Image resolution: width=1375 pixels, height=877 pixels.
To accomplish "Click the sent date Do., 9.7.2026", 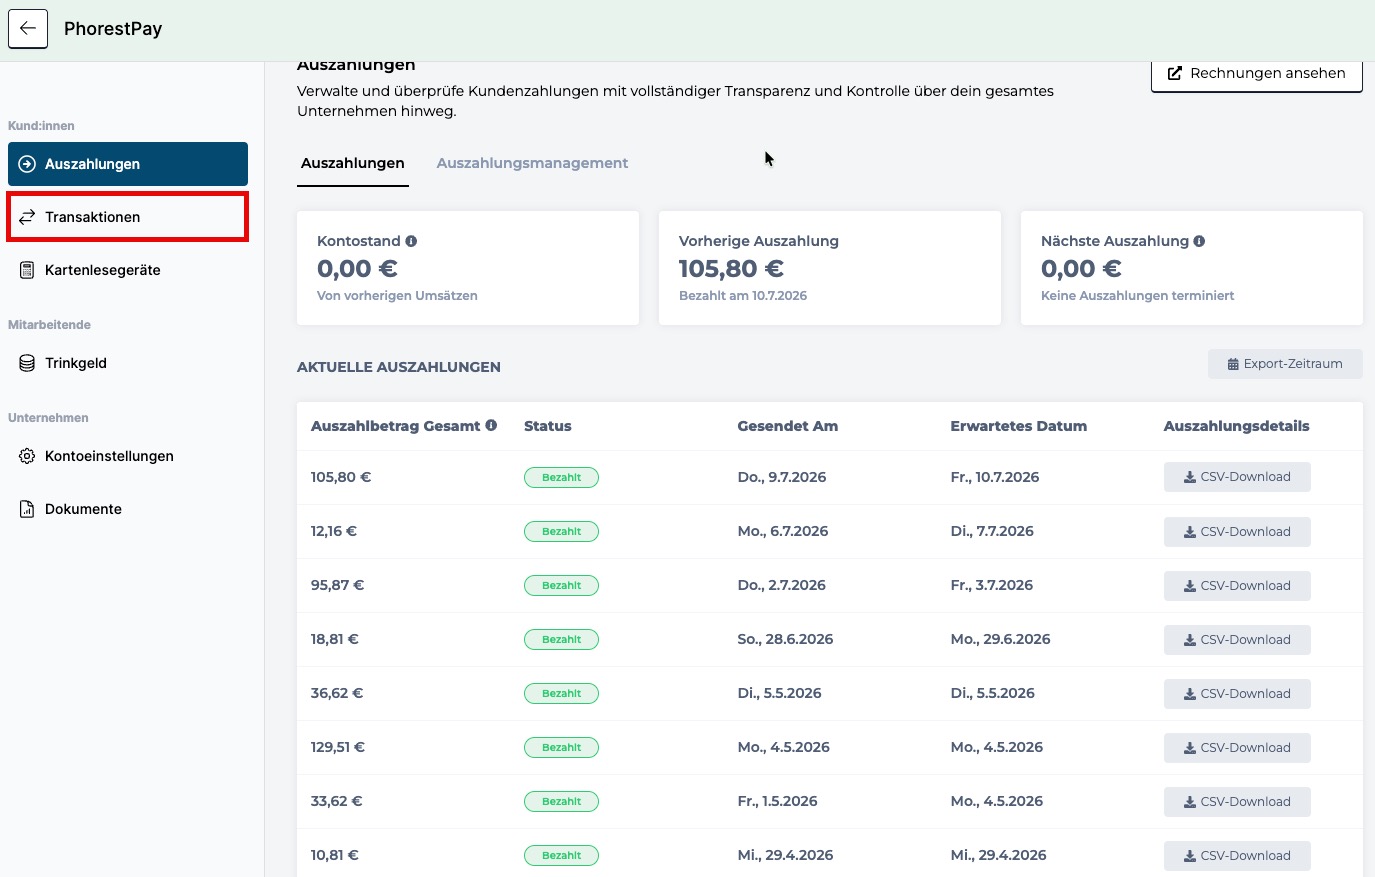I will point(782,477).
